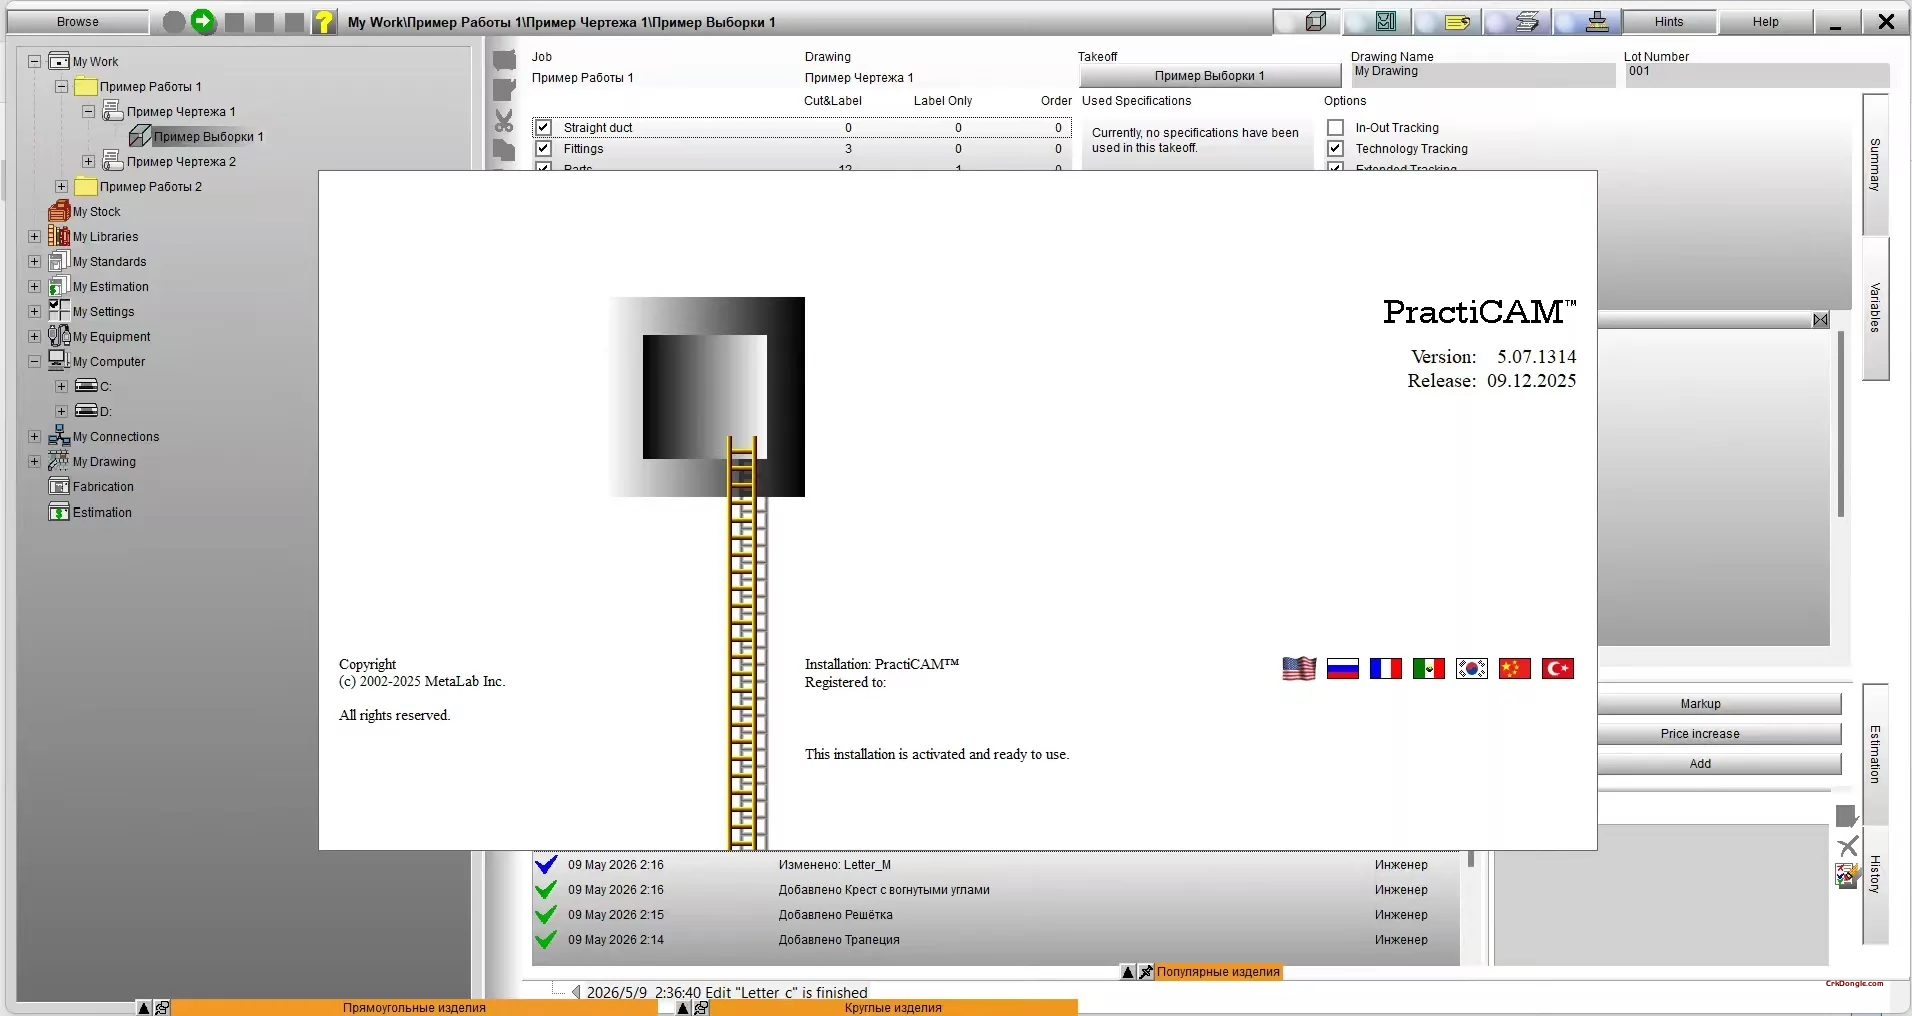Uncheck the Straight duct checkbox
Viewport: 1912px width, 1016px height.
coord(543,127)
